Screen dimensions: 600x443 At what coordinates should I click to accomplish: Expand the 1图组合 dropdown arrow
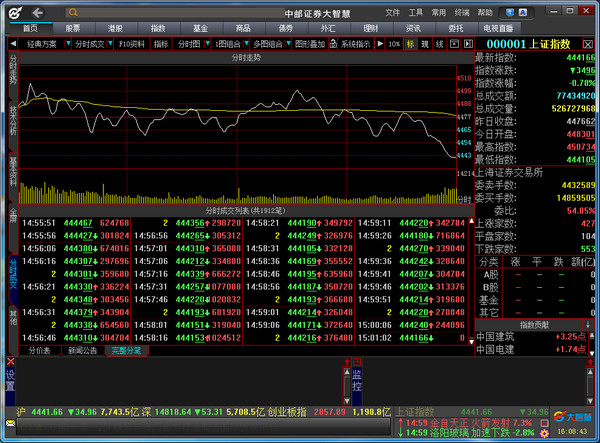click(x=246, y=44)
